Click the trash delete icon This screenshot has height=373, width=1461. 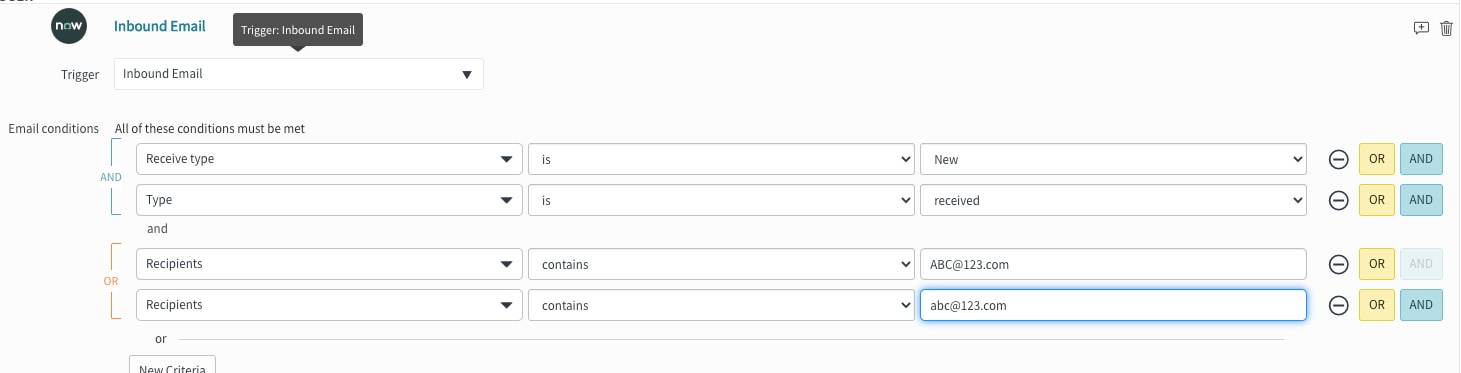[x=1446, y=28]
